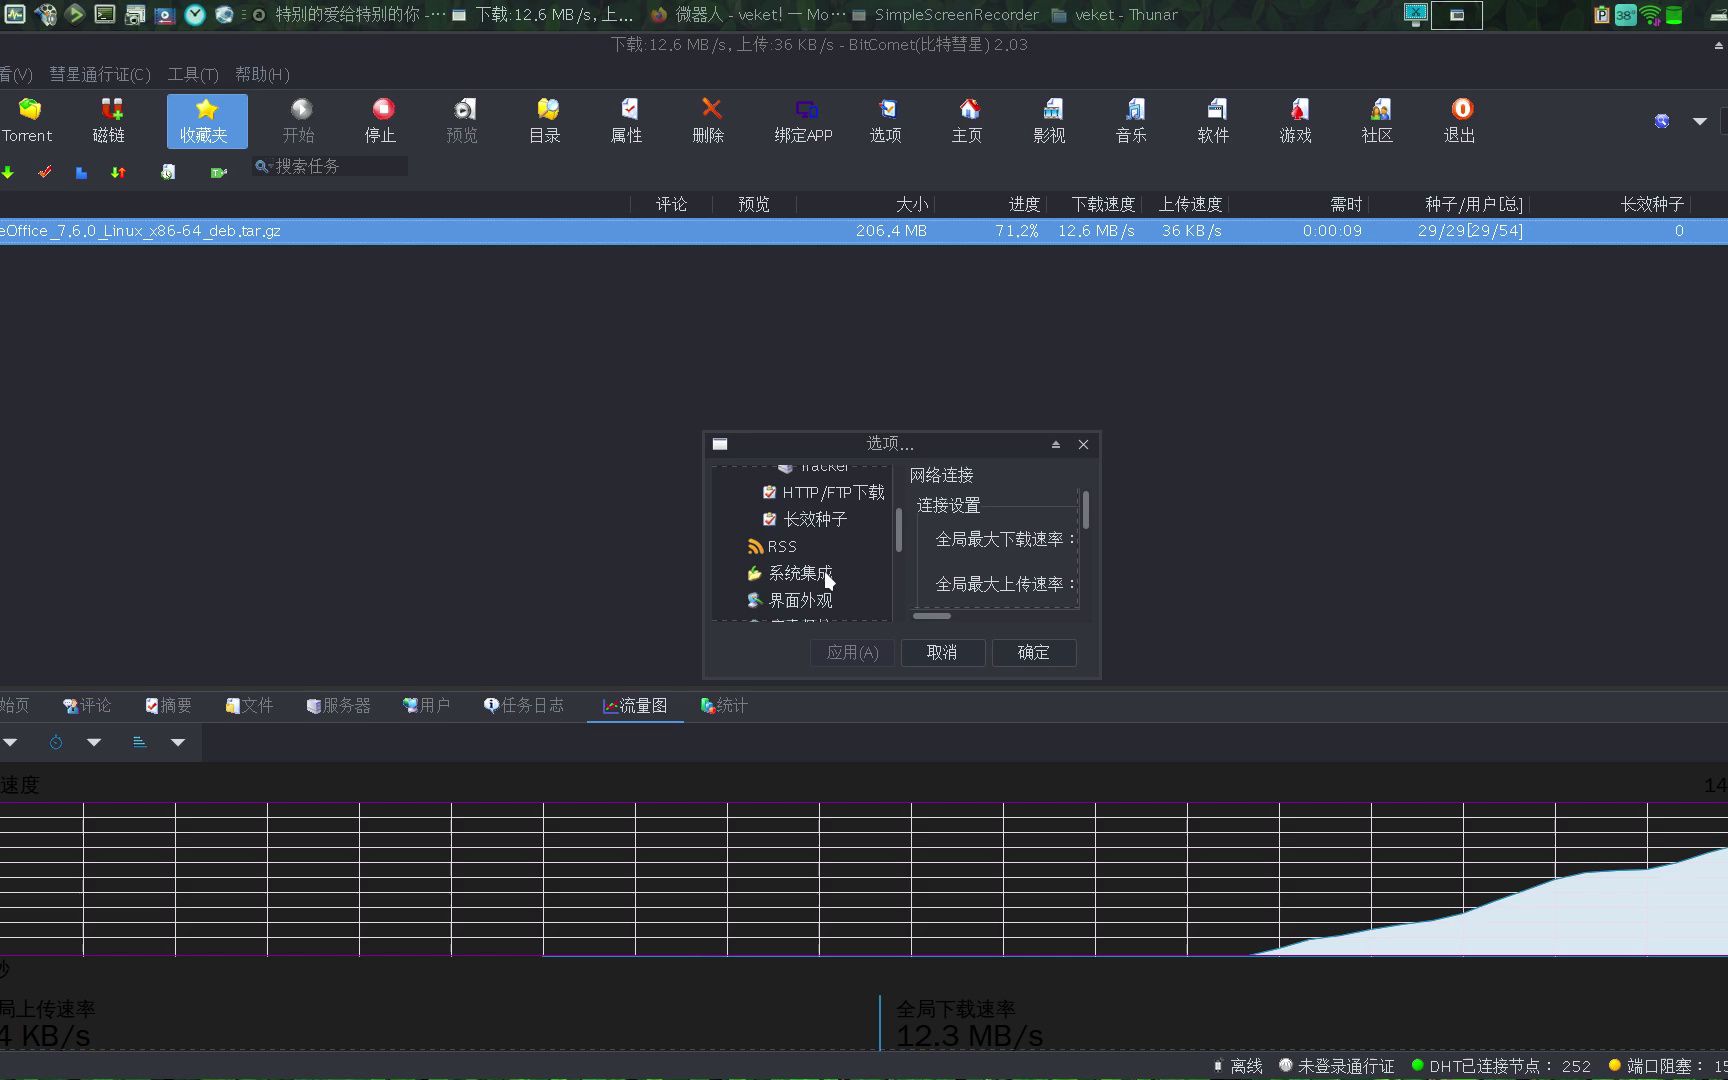This screenshot has width=1728, height=1080.
Task: Open the 彗星通行证(C) menu
Action: [x=100, y=74]
